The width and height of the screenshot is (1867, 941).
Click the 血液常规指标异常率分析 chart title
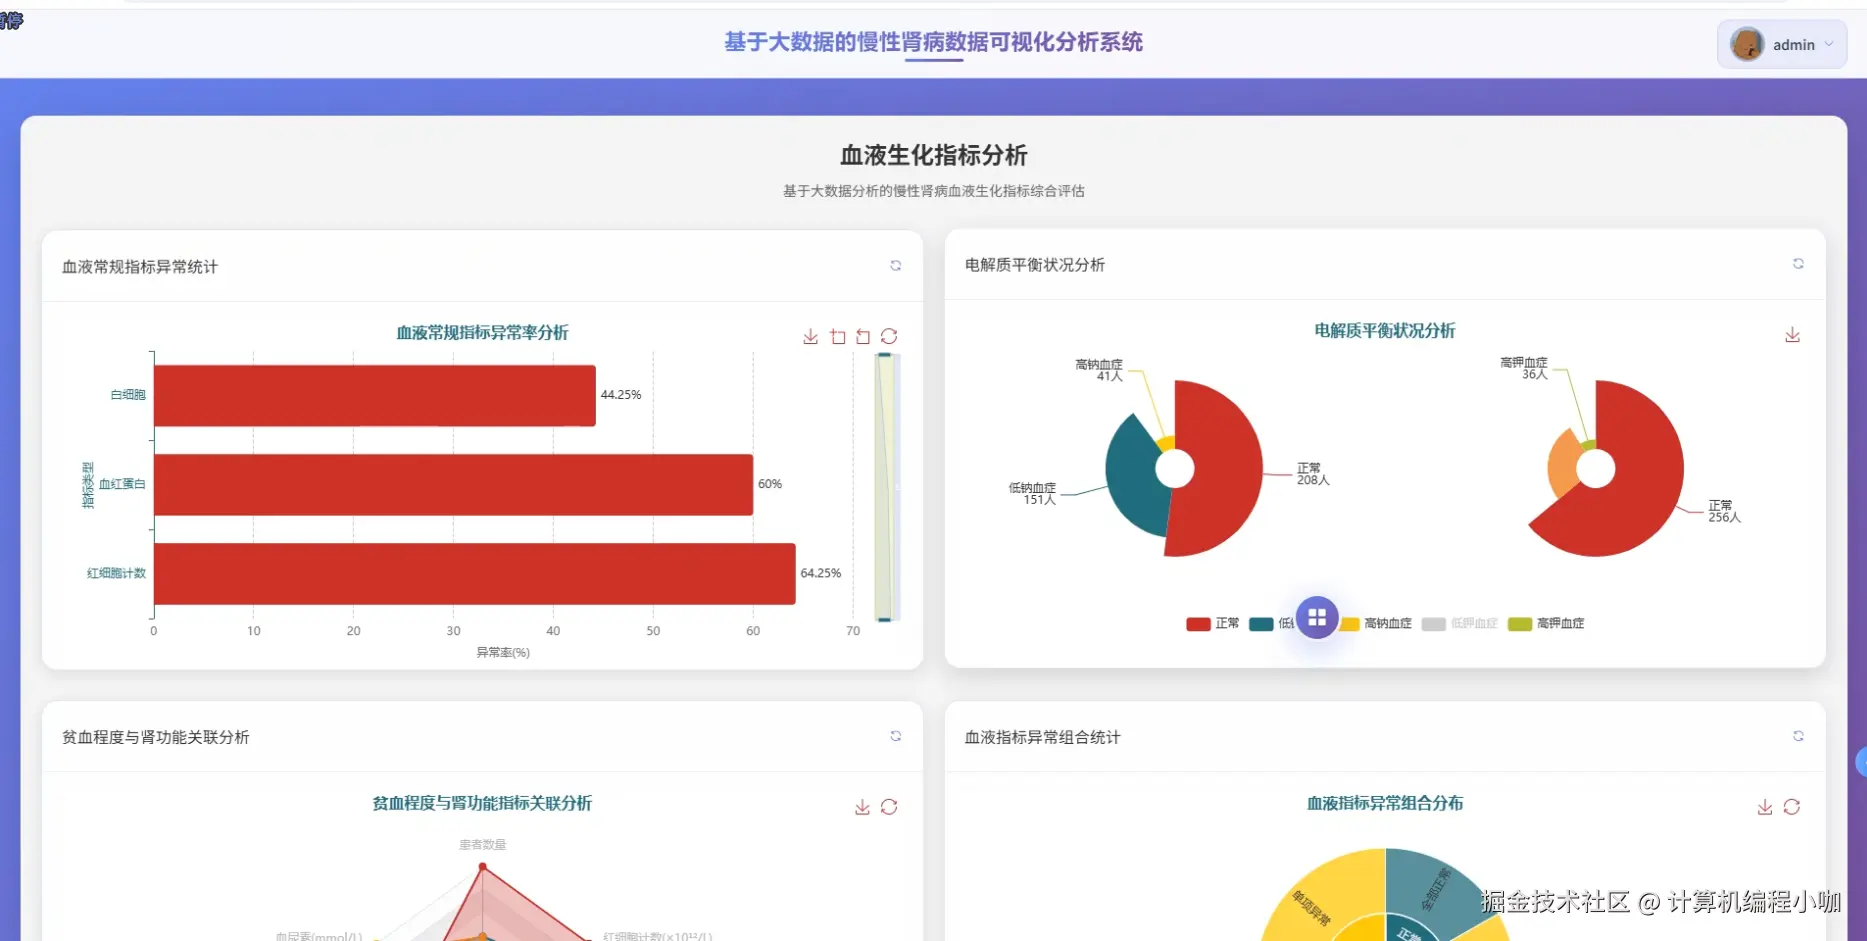point(482,333)
